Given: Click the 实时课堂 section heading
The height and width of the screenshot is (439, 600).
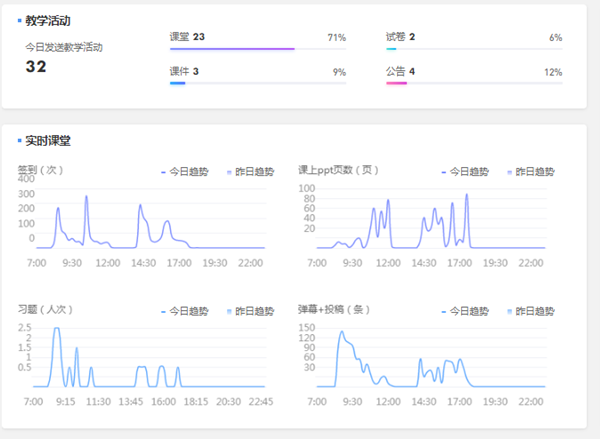Looking at the screenshot, I should click(x=47, y=141).
